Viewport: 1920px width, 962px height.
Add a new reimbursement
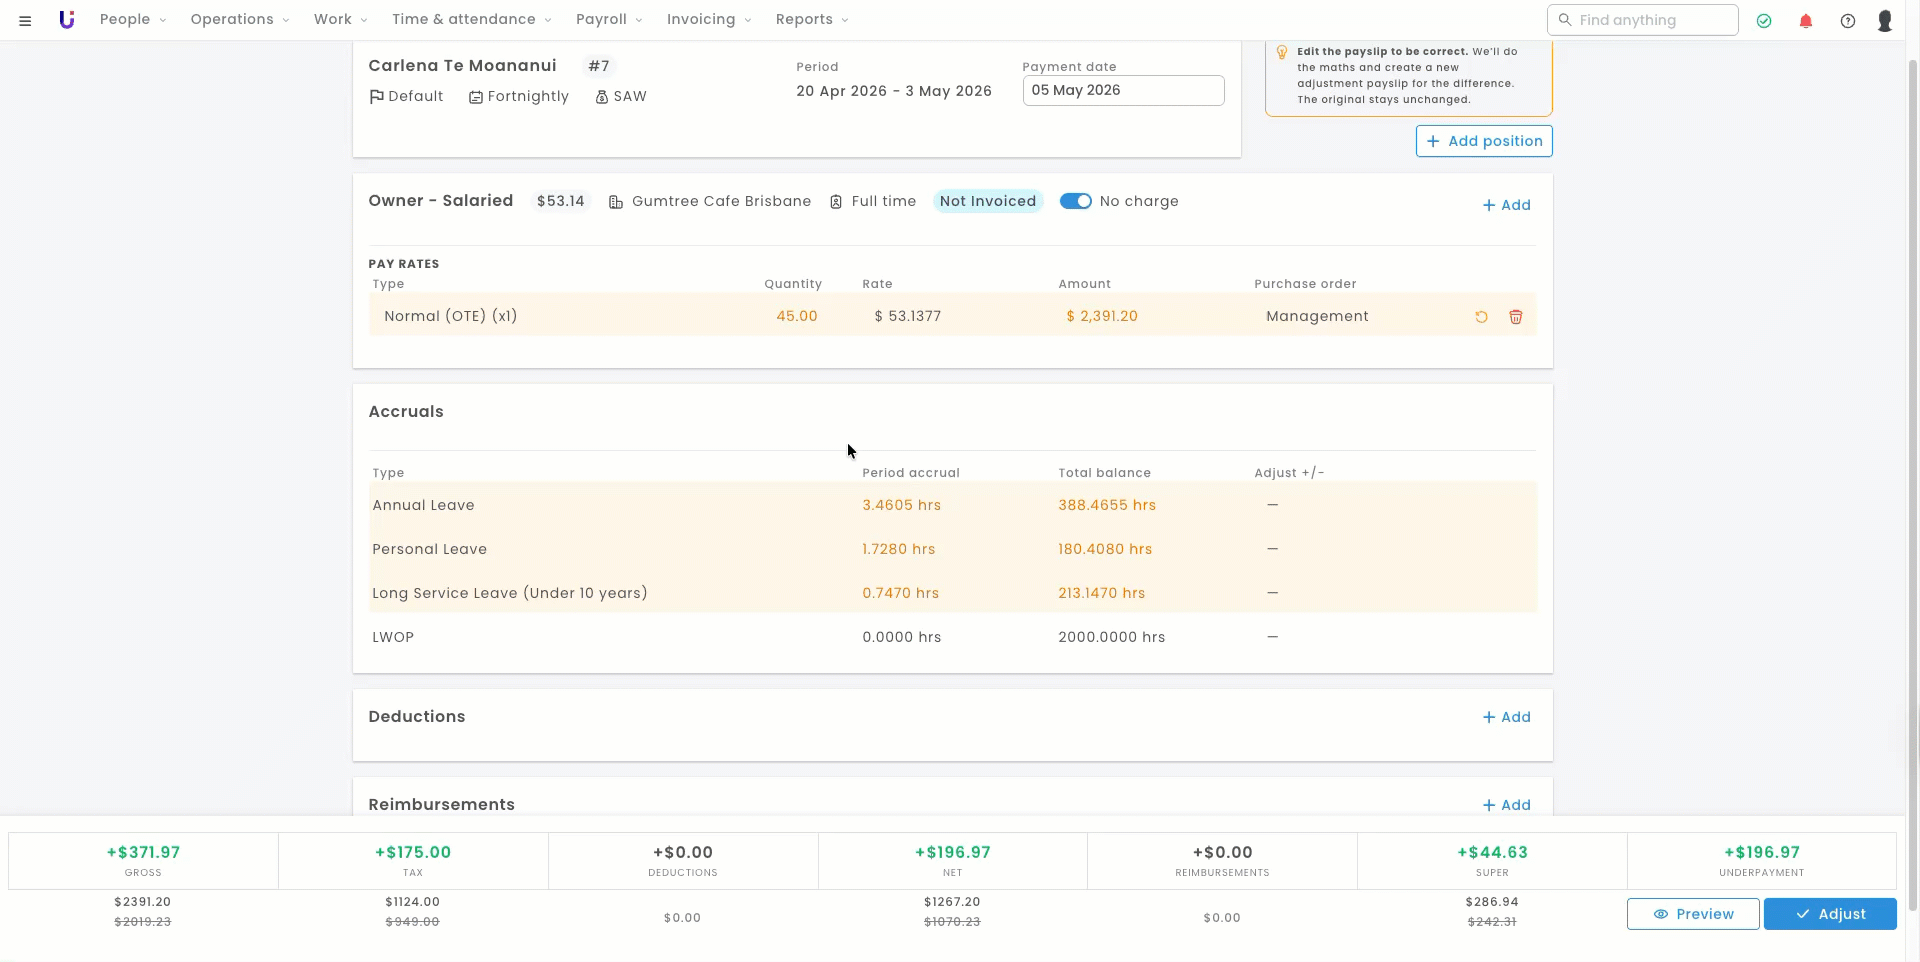[x=1506, y=805]
